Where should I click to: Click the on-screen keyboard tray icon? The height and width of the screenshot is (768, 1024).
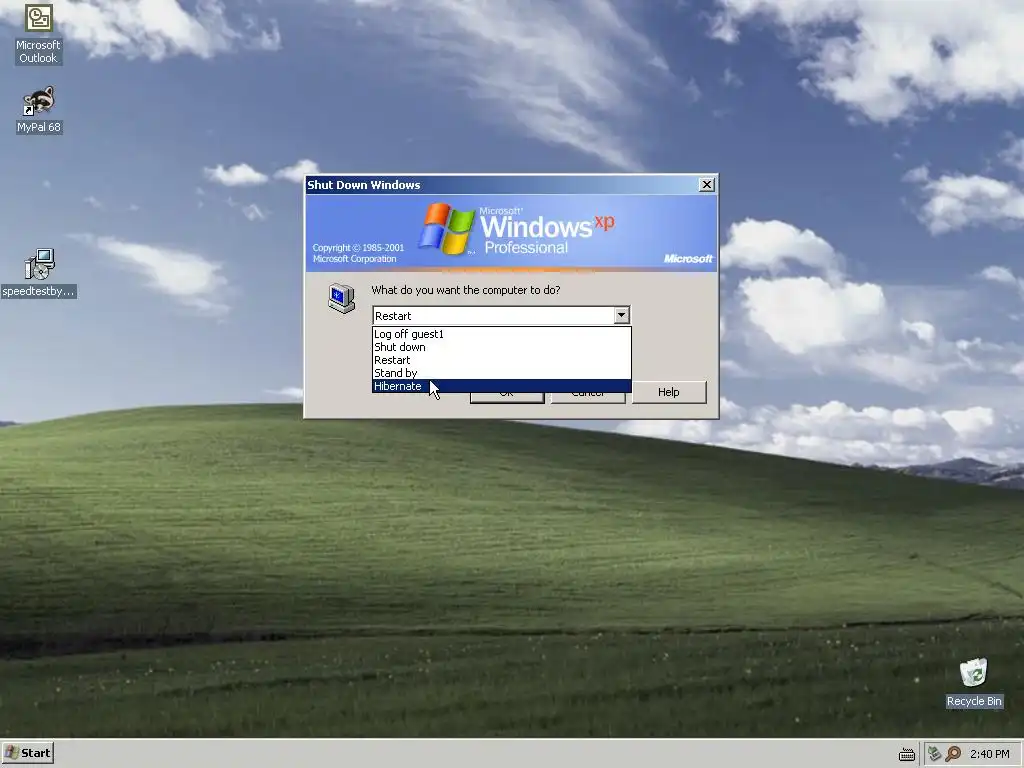(x=906, y=754)
